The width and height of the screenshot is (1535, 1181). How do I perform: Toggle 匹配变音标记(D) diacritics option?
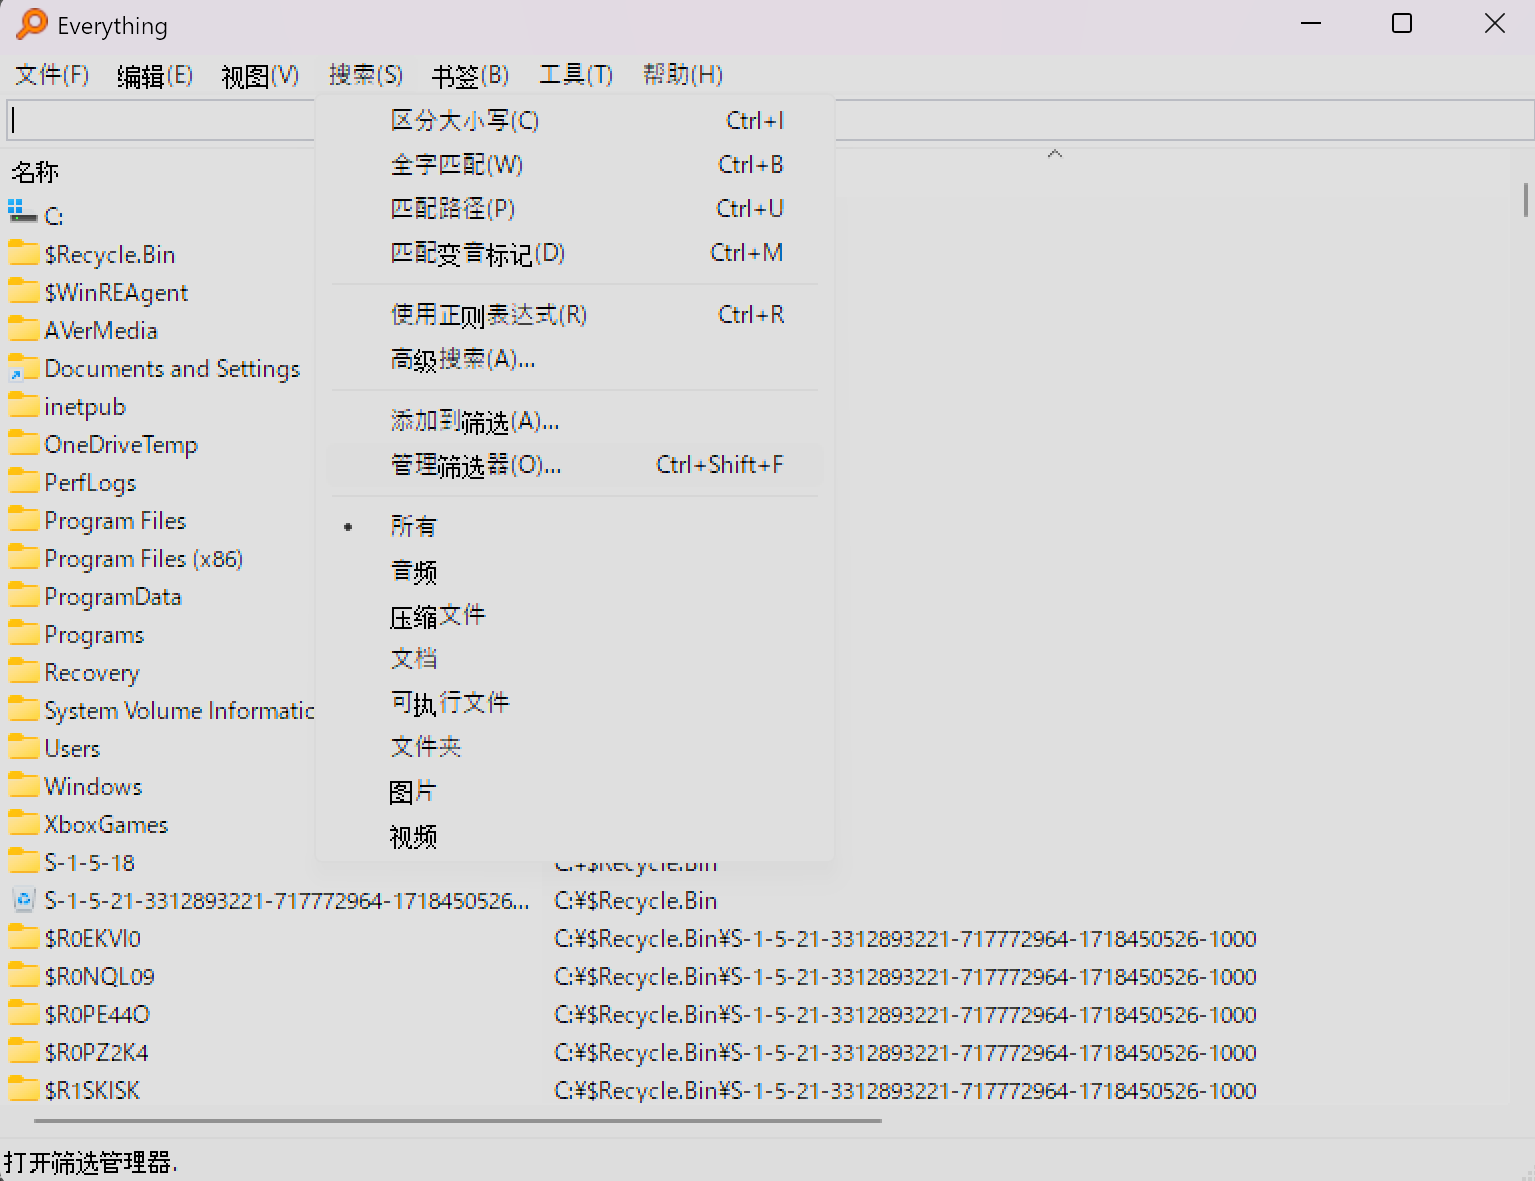click(x=575, y=253)
